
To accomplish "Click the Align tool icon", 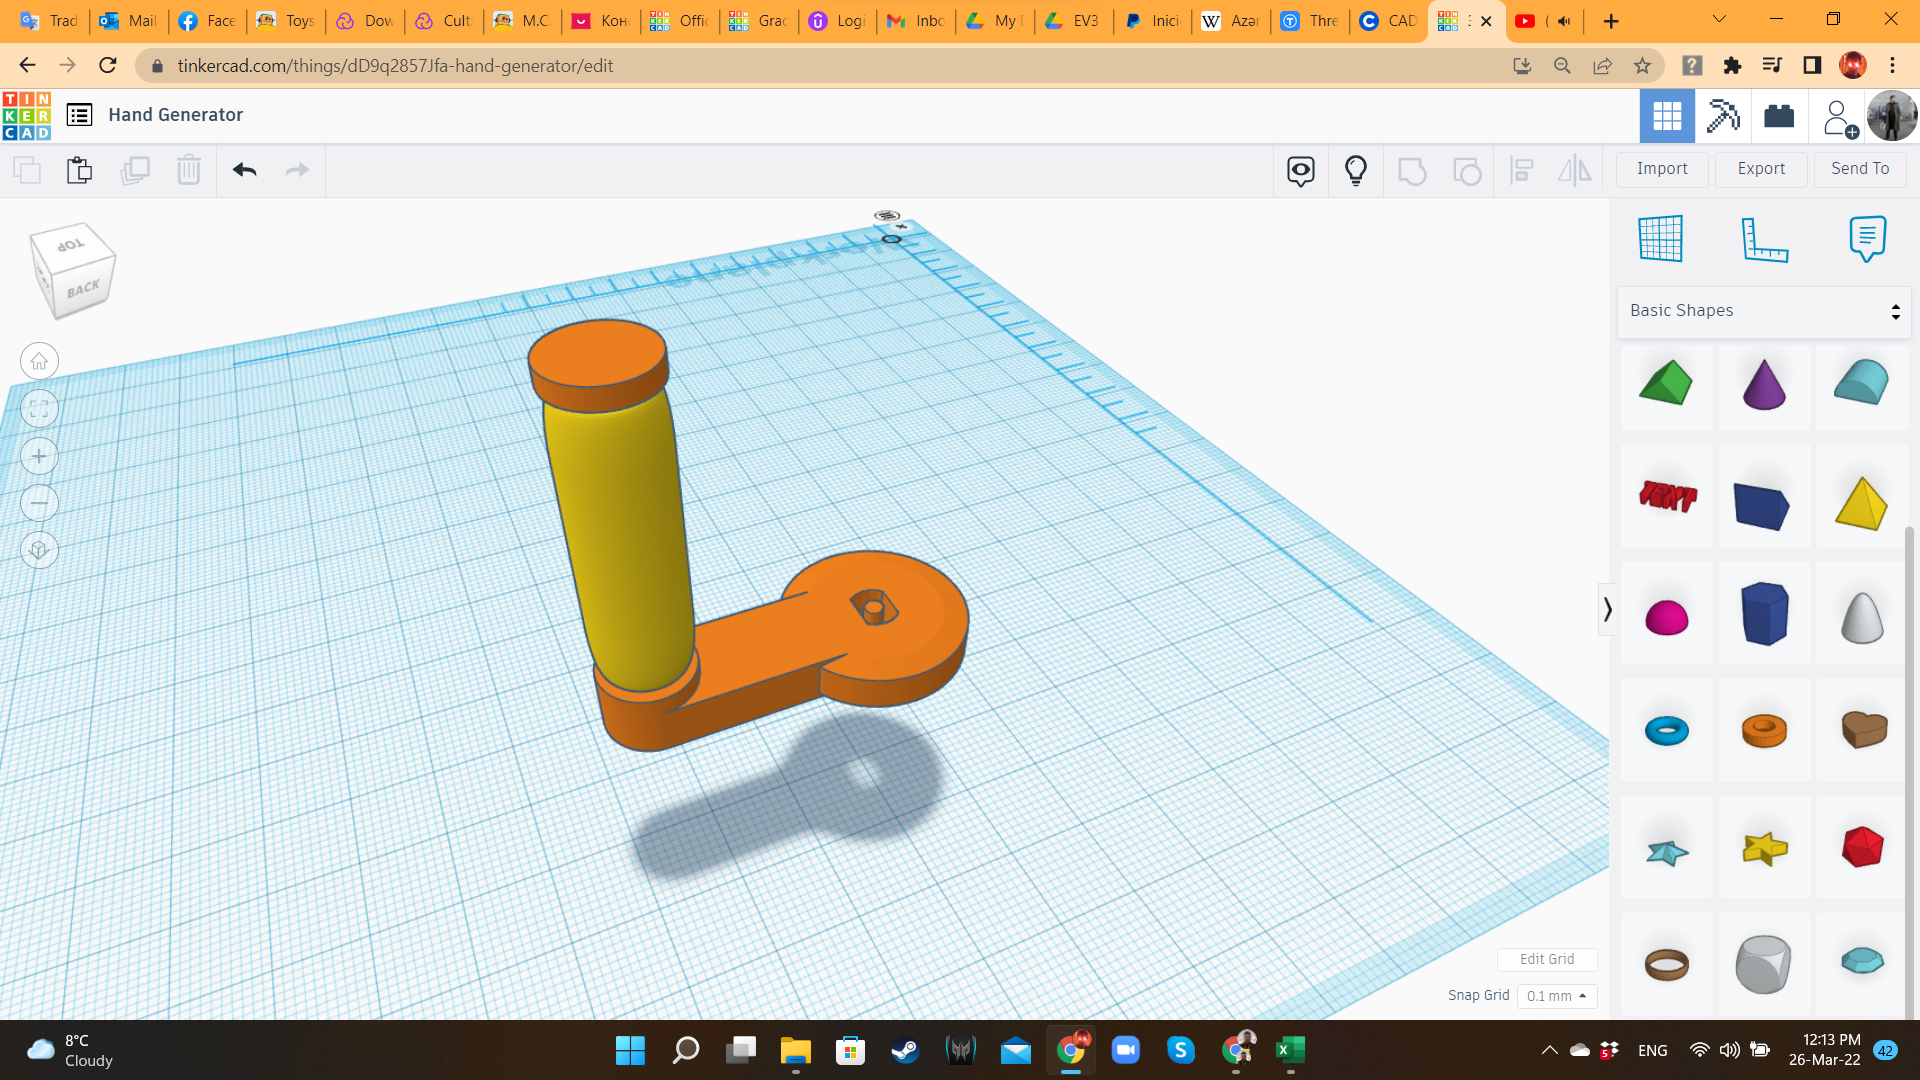I will tap(1522, 170).
